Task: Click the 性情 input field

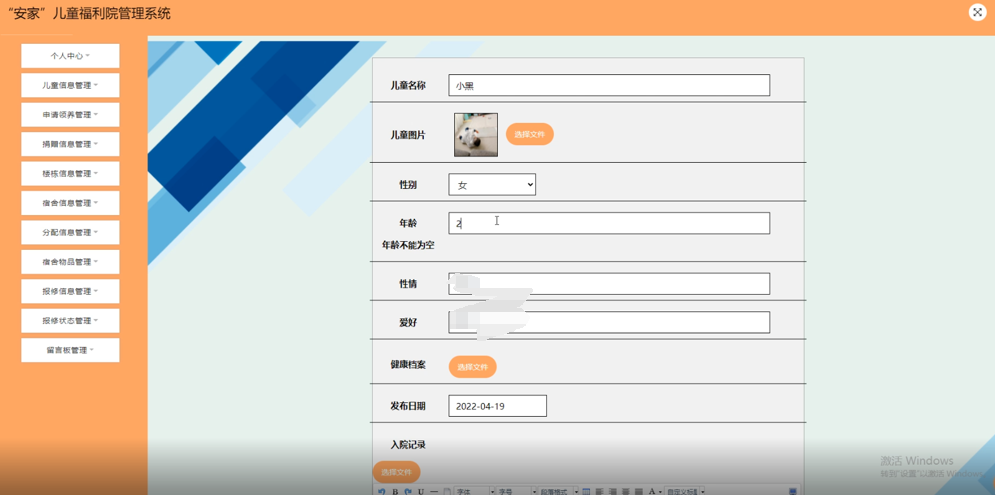Action: click(609, 284)
